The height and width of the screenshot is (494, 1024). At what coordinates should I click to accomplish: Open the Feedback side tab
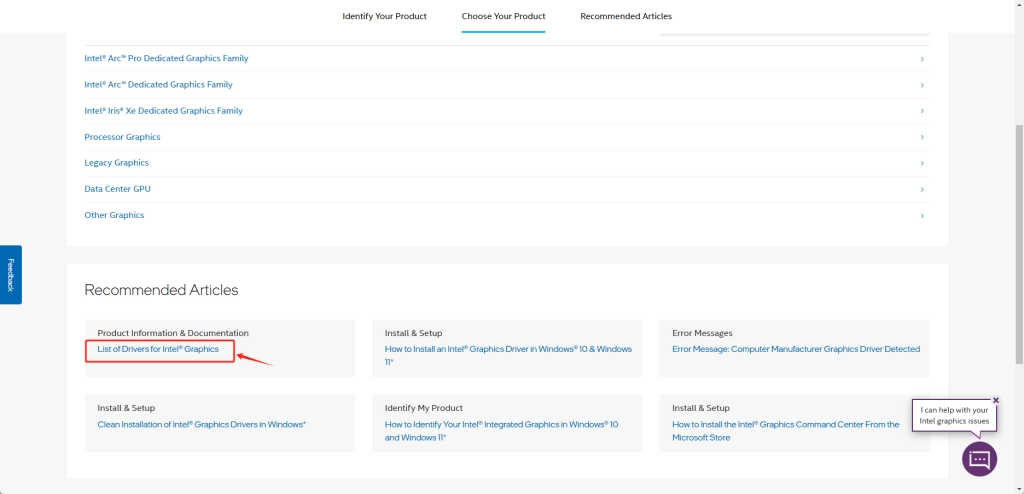[x=10, y=274]
